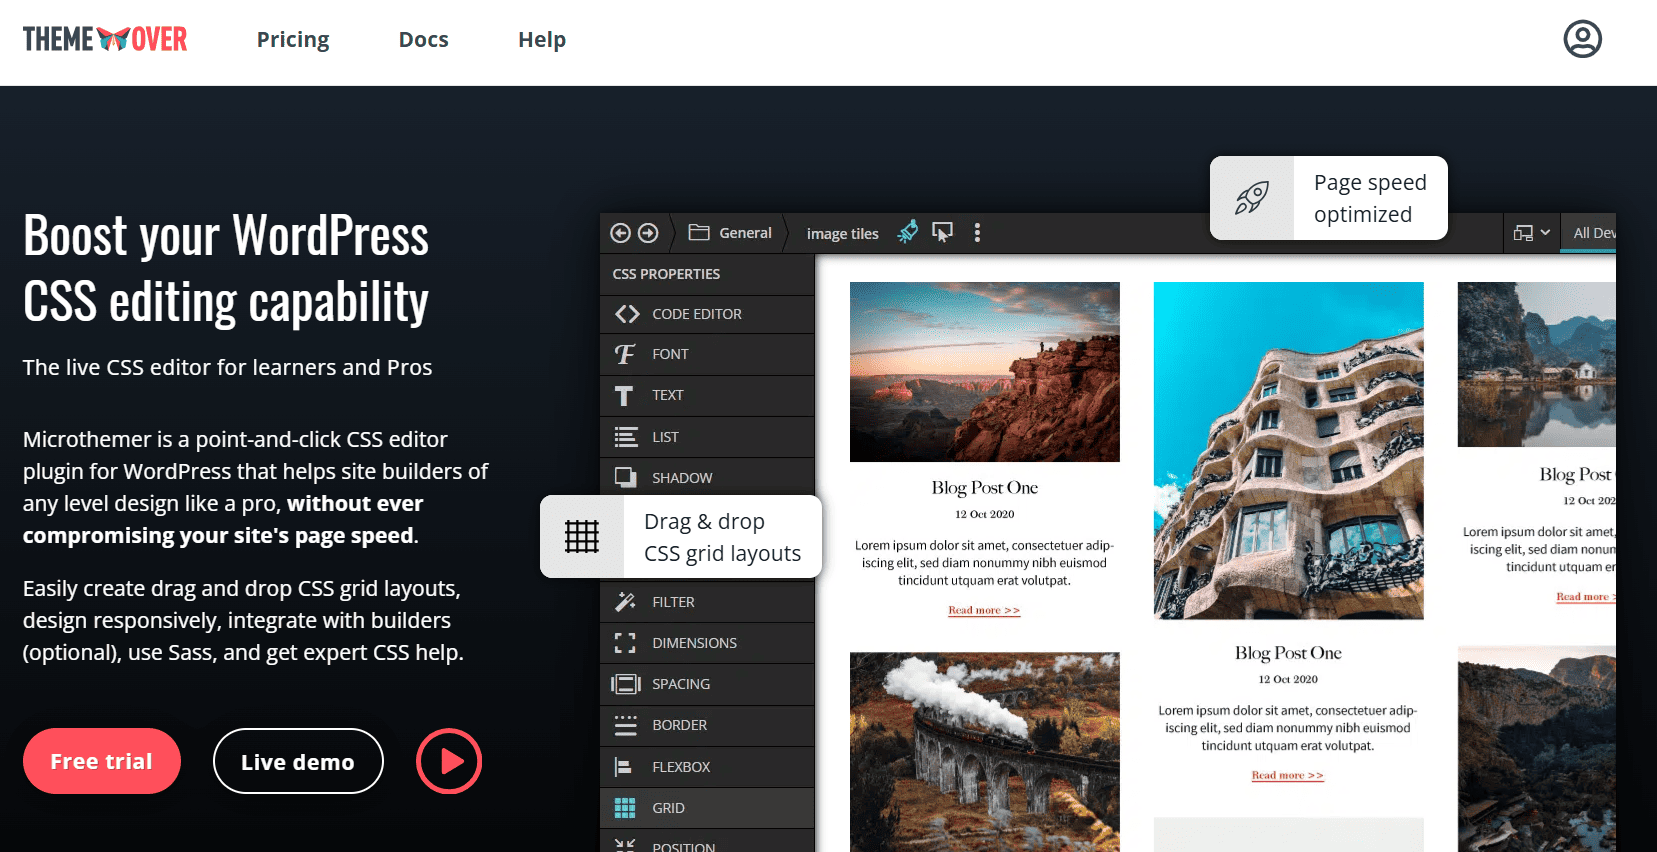Screen dimensions: 1657x852
Task: Click the 'Page speed optimized' badge text
Action: (x=1370, y=198)
